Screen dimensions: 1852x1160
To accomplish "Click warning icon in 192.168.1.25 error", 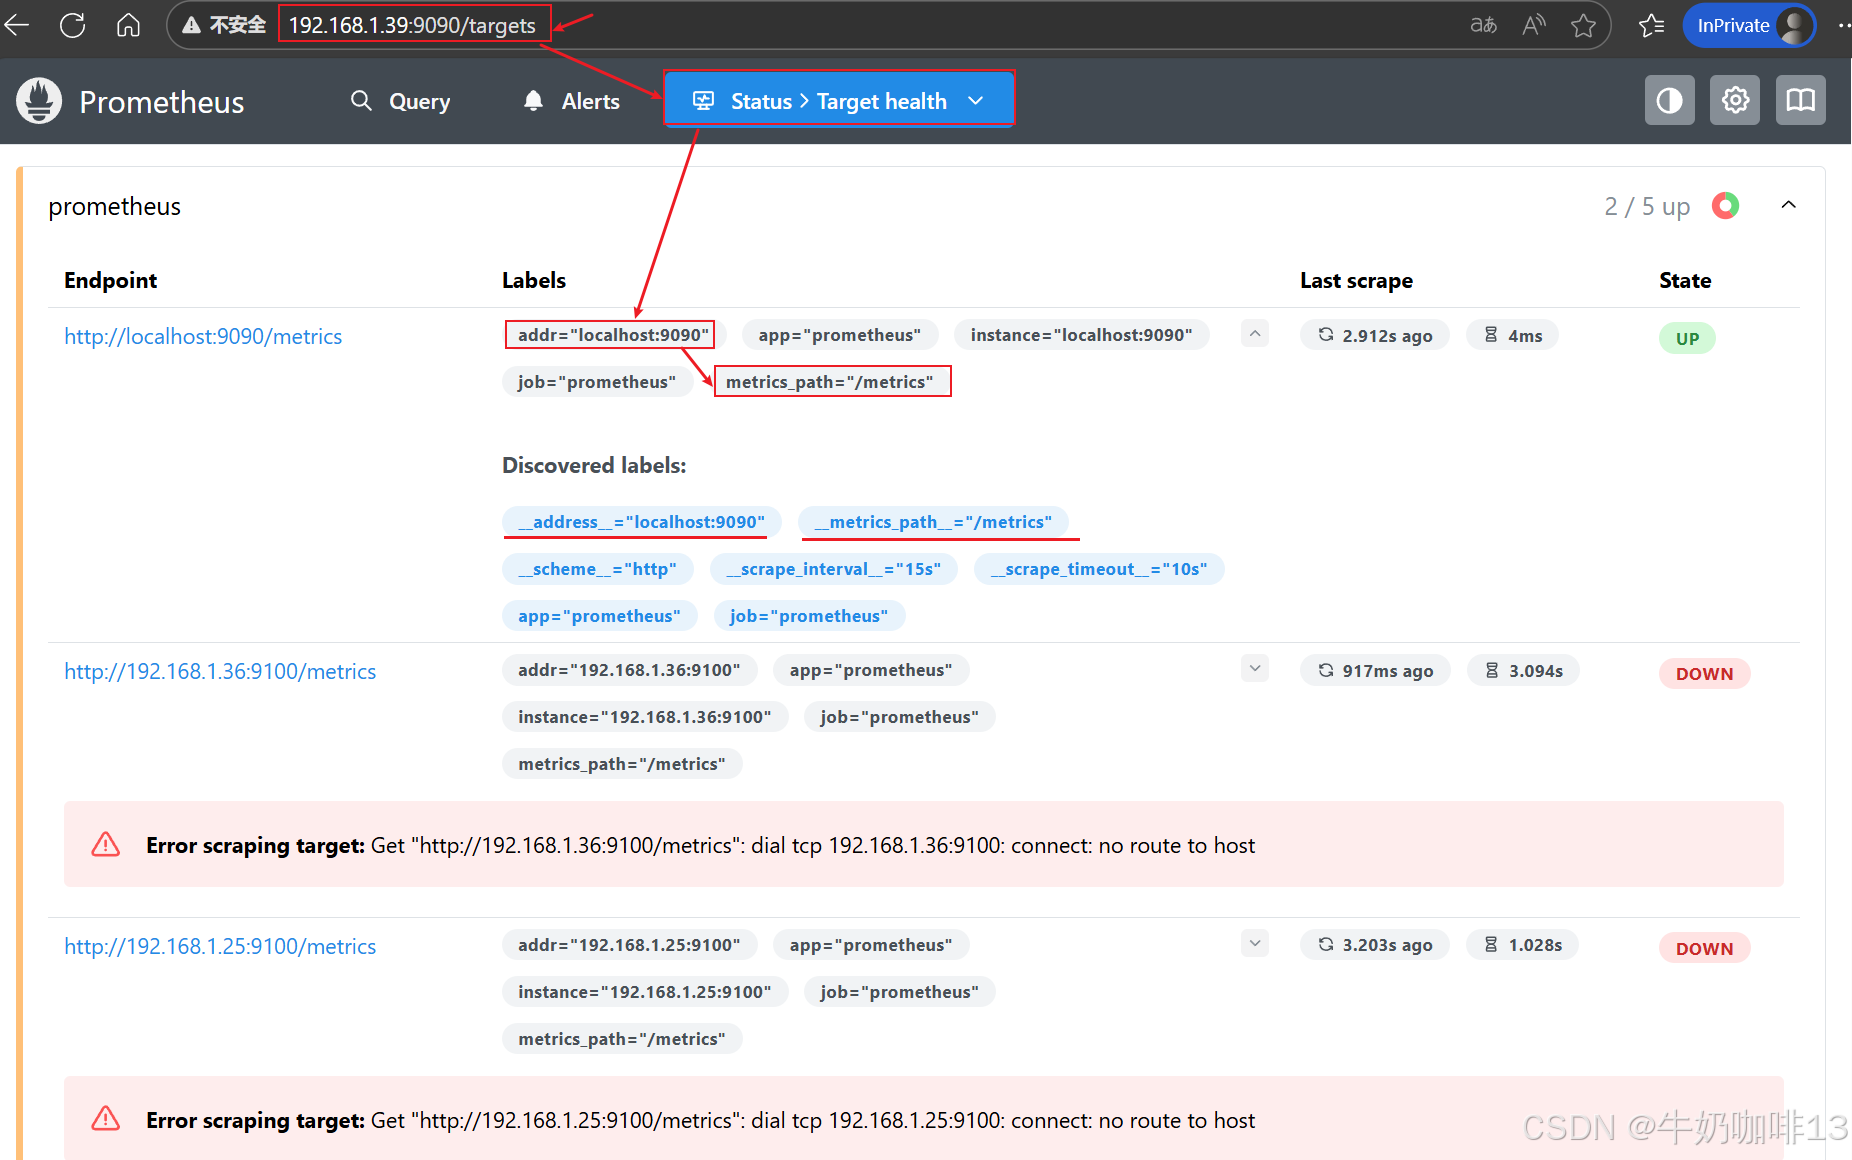I will click(x=105, y=1119).
